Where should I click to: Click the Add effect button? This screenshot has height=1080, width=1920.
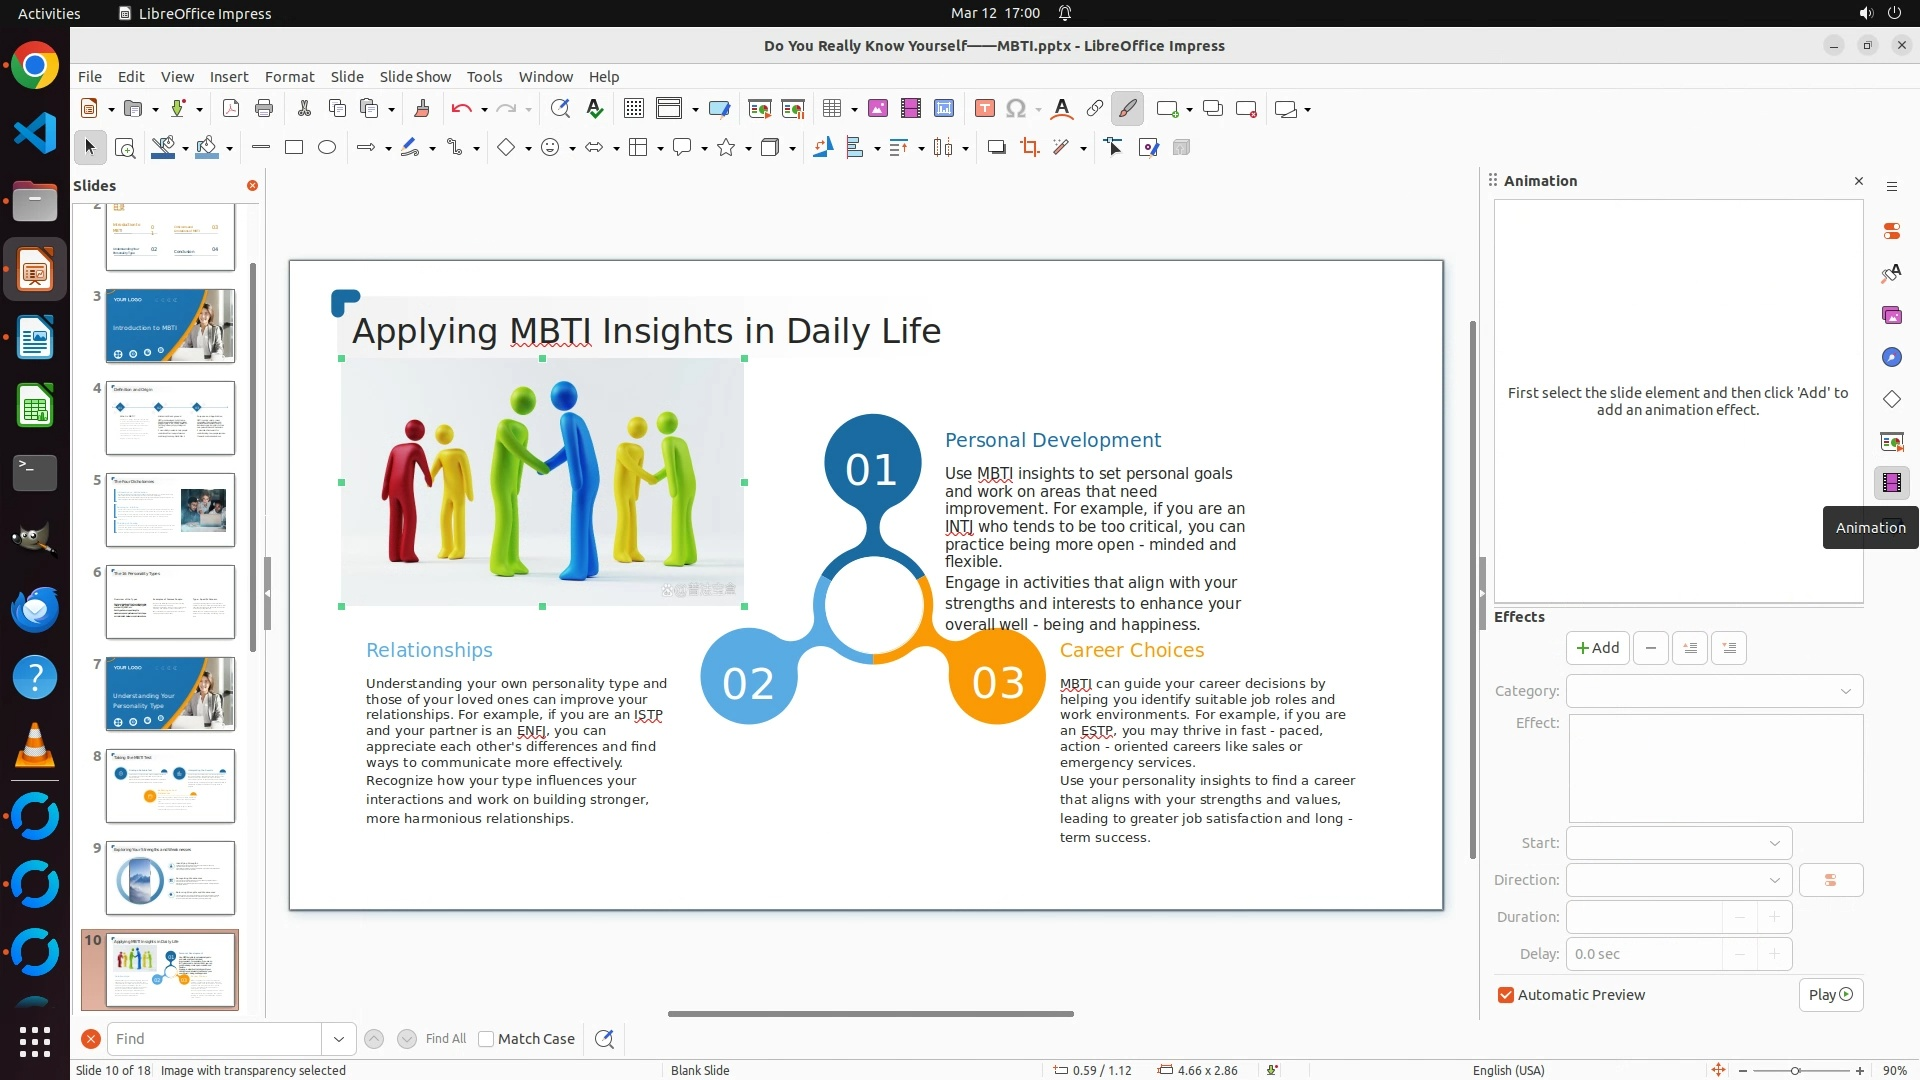[1597, 648]
